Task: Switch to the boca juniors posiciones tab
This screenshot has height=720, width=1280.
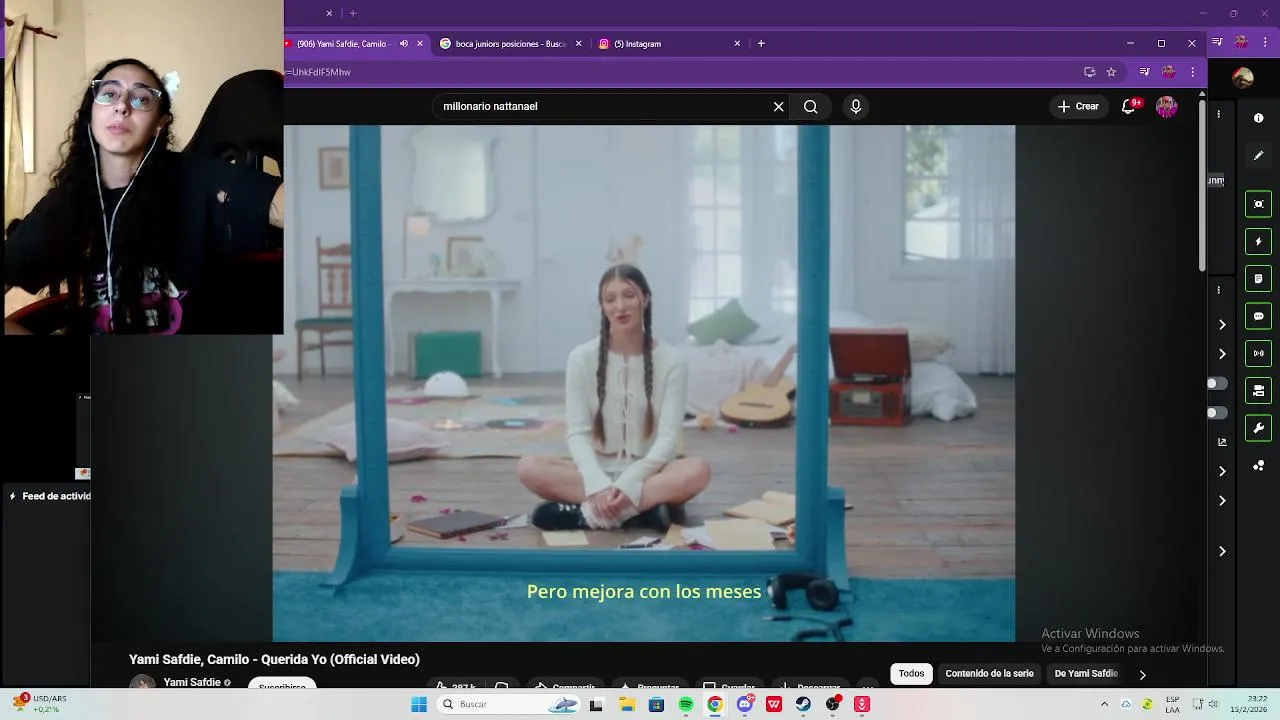Action: [511, 44]
